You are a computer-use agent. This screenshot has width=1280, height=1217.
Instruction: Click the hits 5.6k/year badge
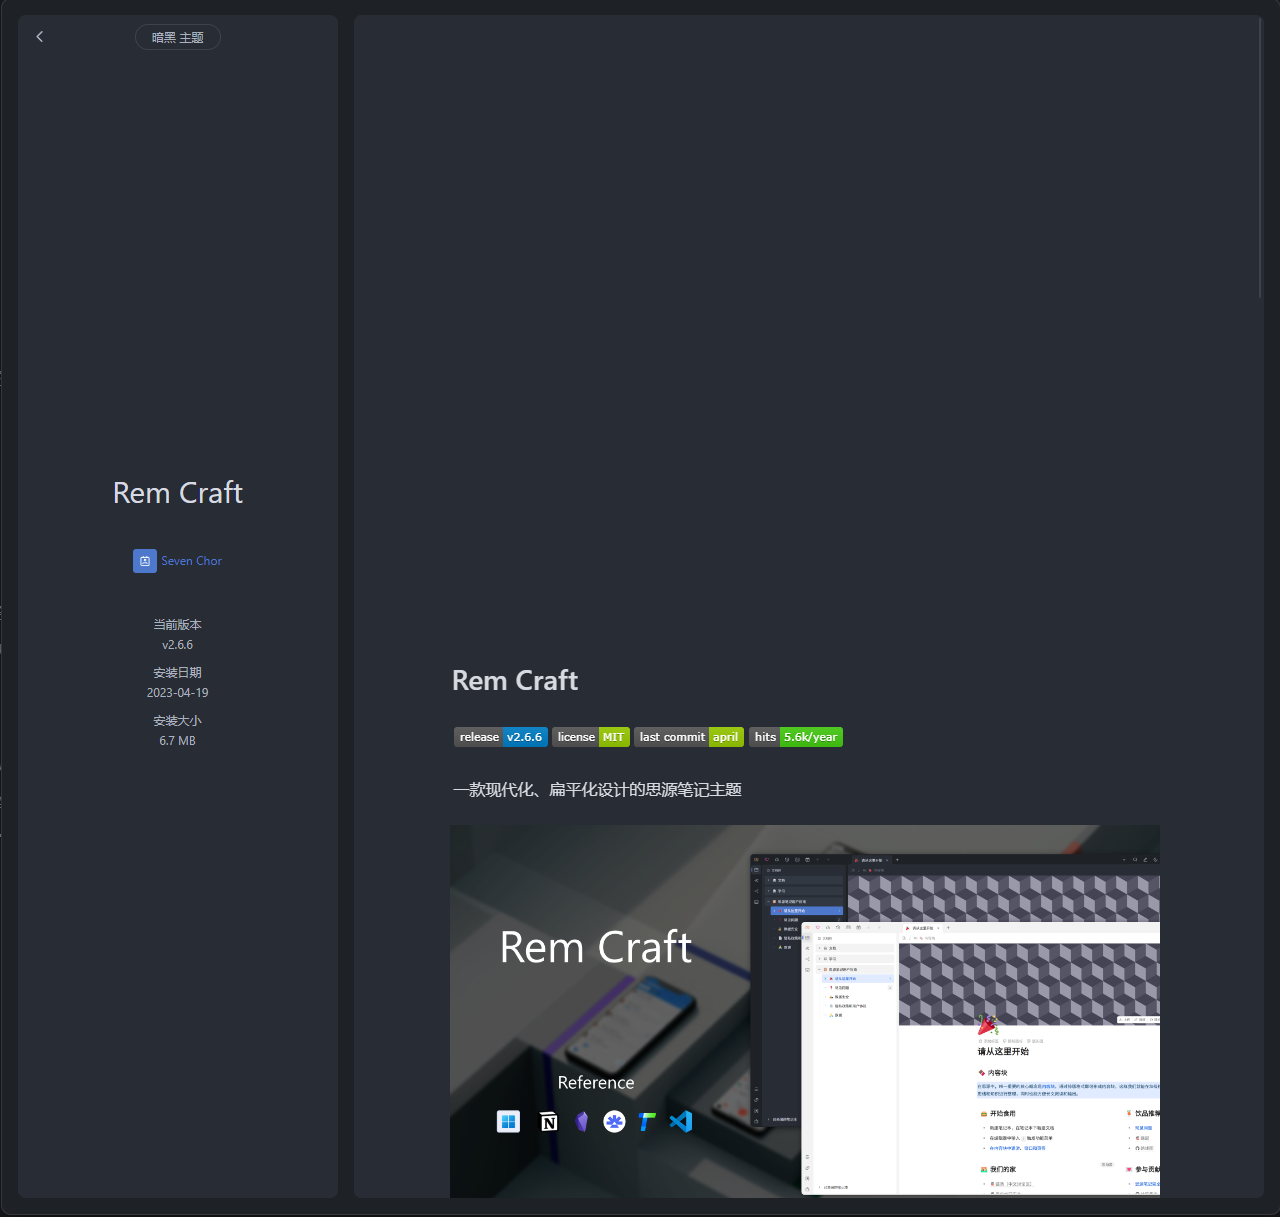coord(795,737)
